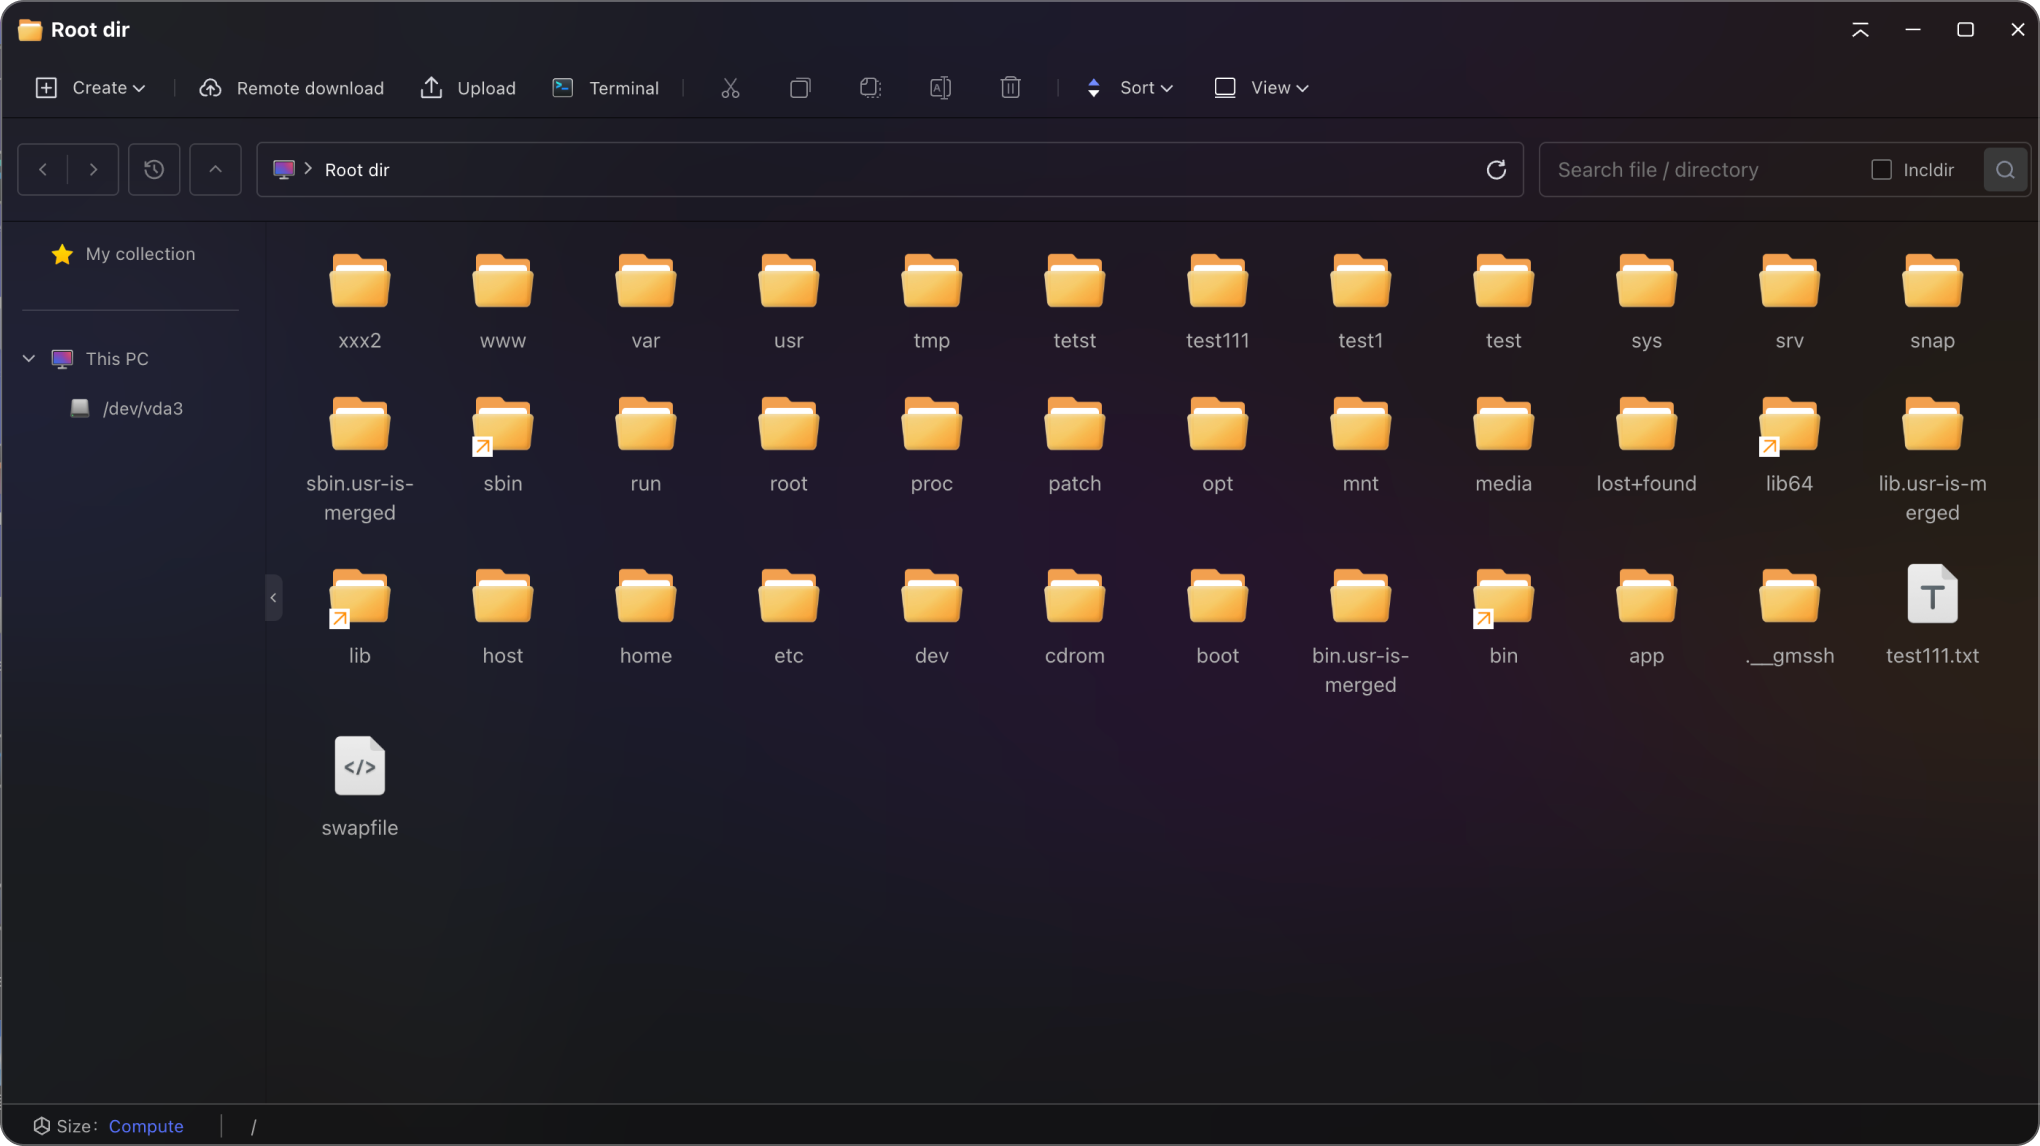
Task: Click the search magnifier button
Action: click(x=2005, y=170)
